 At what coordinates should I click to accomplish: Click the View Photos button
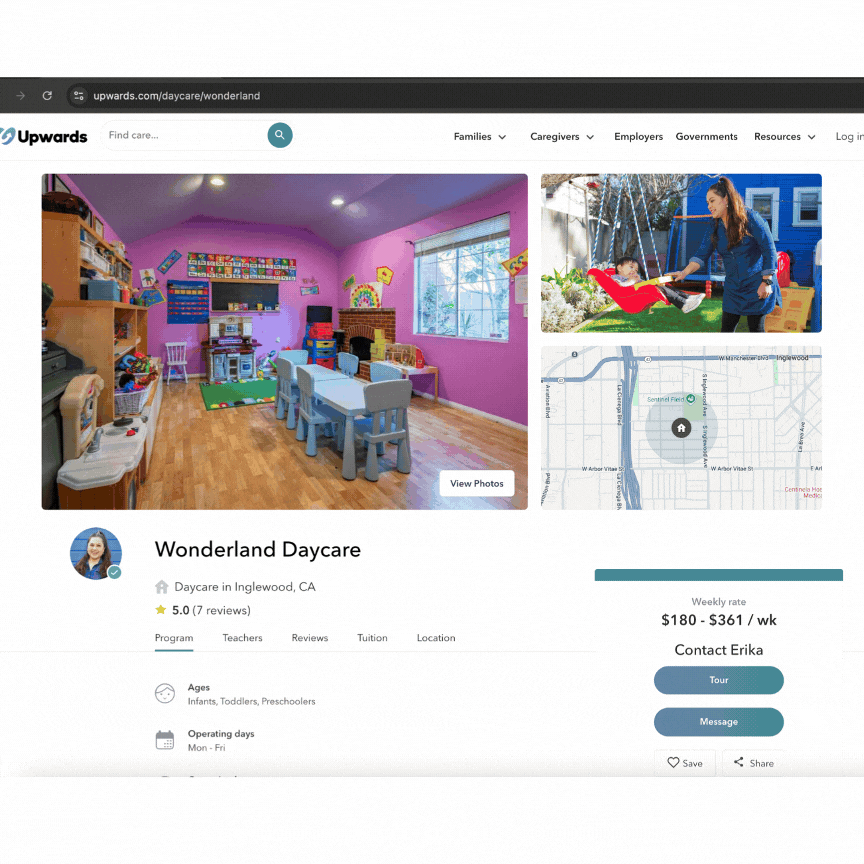coord(477,483)
